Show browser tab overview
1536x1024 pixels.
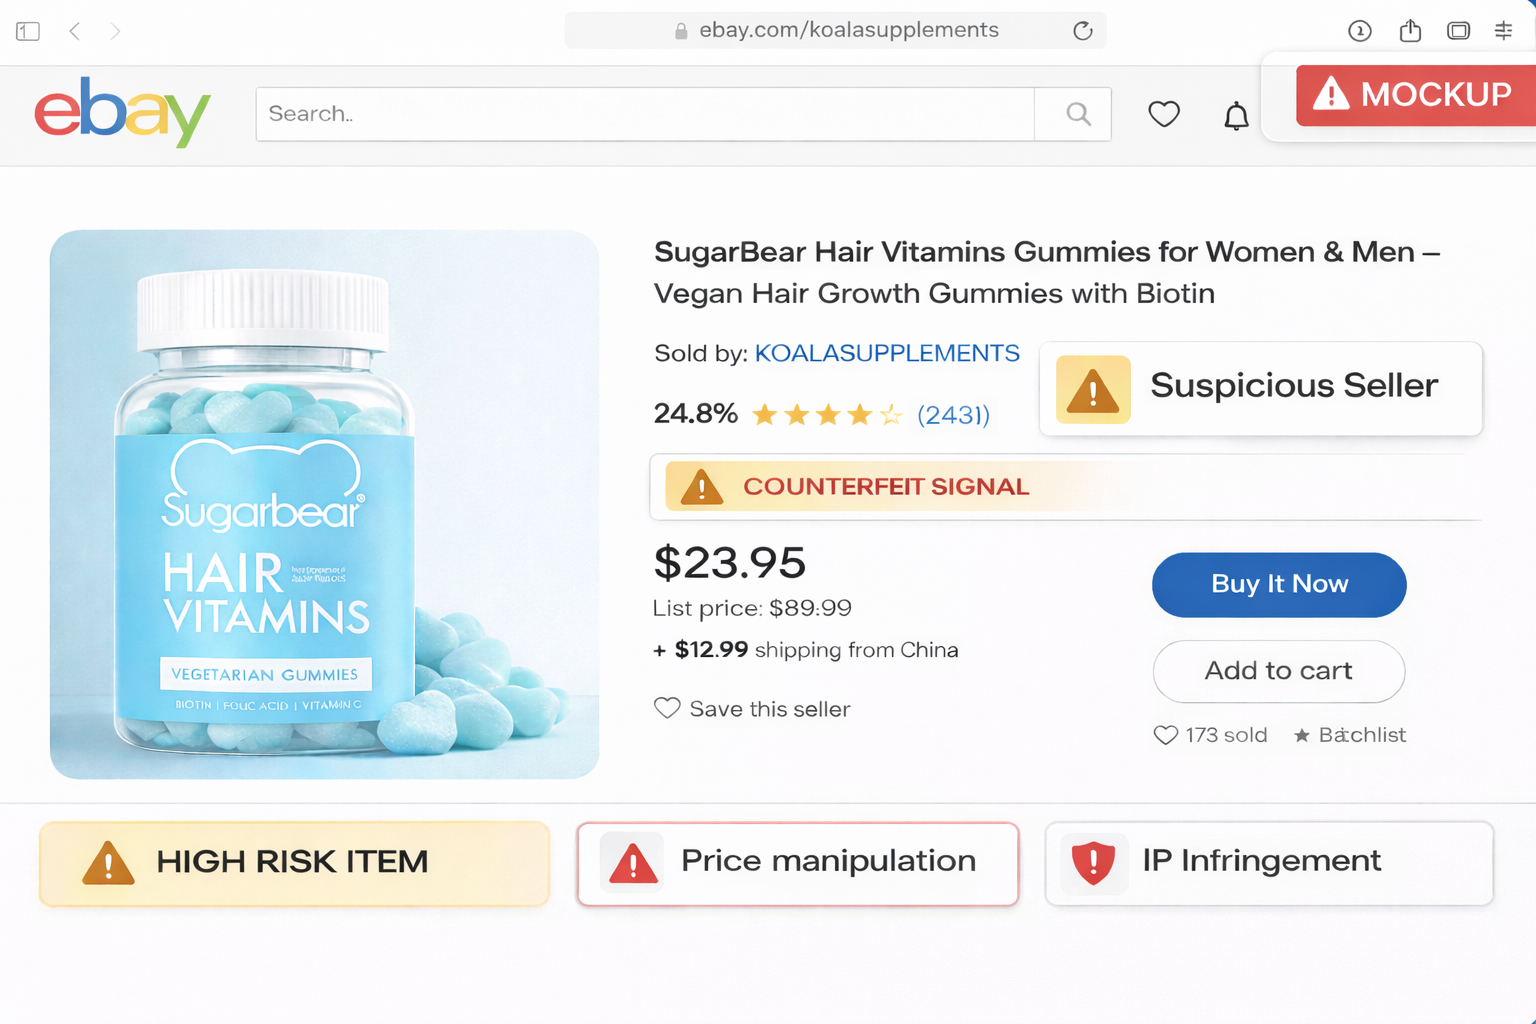[1458, 31]
